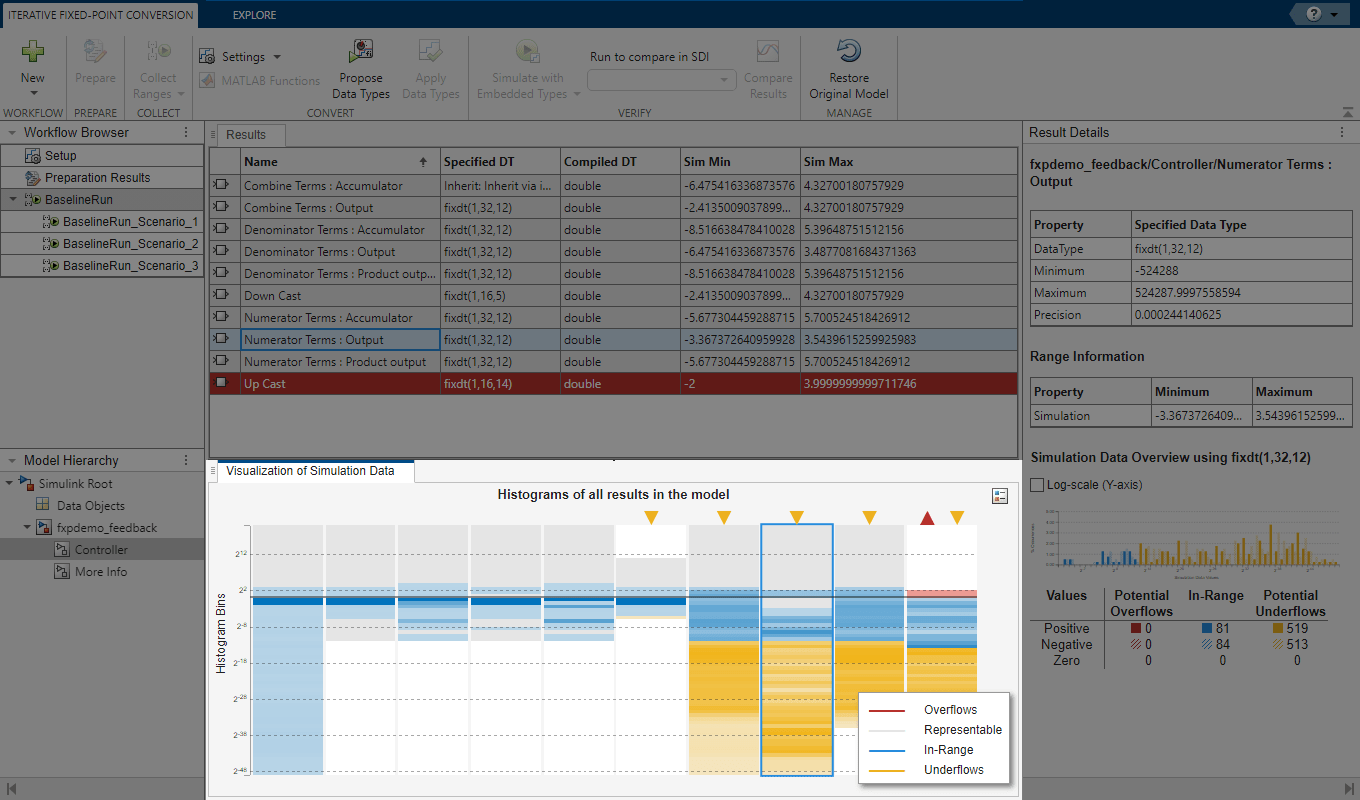Select Combine Terms : Accumulator row
The width and height of the screenshot is (1360, 800).
click(x=613, y=186)
